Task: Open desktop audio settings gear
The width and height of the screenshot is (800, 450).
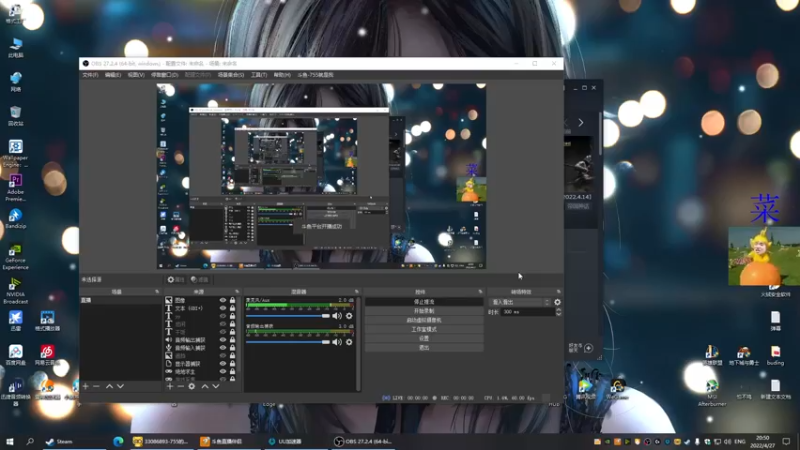Action: tap(349, 342)
